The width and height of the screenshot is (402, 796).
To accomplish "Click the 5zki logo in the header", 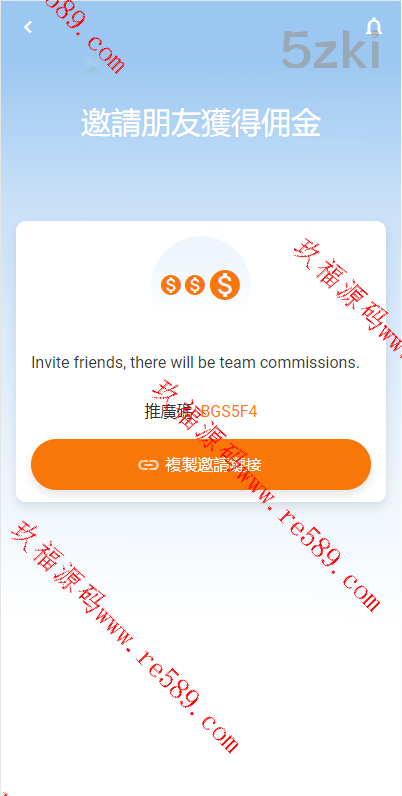I will (x=330, y=50).
